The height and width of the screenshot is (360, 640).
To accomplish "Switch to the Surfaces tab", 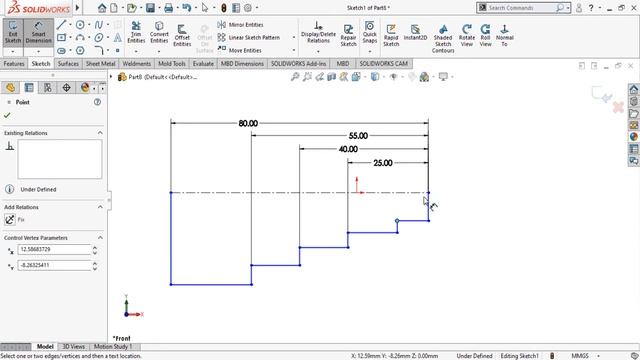I will click(68, 64).
